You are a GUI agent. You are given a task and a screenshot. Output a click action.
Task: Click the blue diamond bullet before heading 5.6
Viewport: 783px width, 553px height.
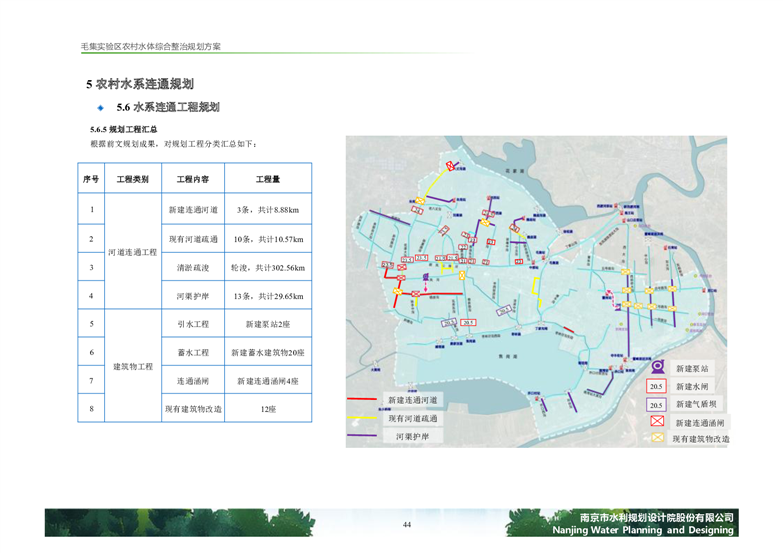pos(100,107)
